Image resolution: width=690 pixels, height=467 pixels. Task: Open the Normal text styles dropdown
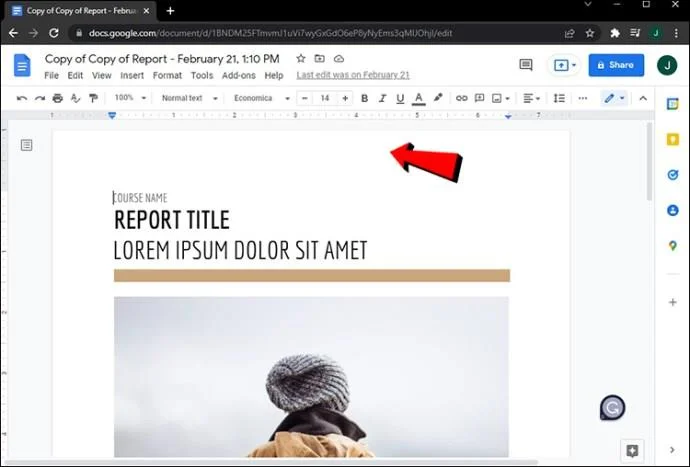coord(189,98)
